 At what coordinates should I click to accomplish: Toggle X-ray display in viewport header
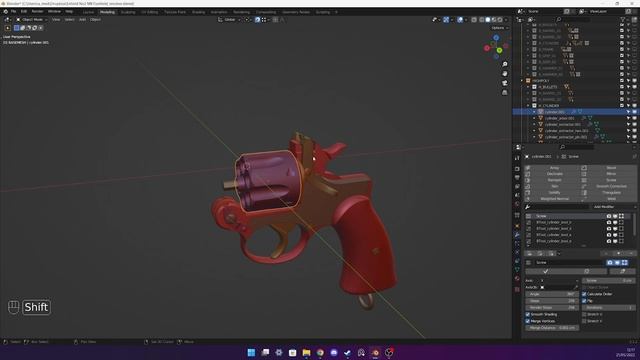pos(474,20)
